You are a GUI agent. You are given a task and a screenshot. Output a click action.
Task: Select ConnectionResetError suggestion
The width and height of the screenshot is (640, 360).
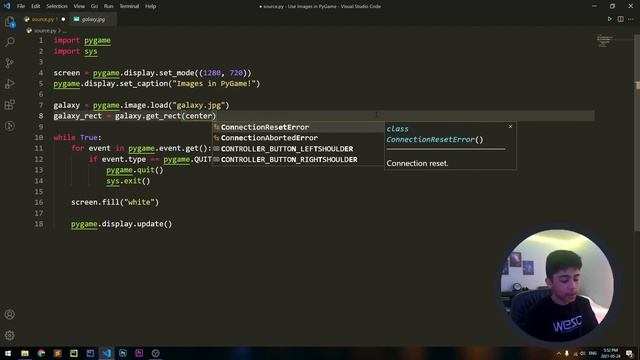[298, 127]
